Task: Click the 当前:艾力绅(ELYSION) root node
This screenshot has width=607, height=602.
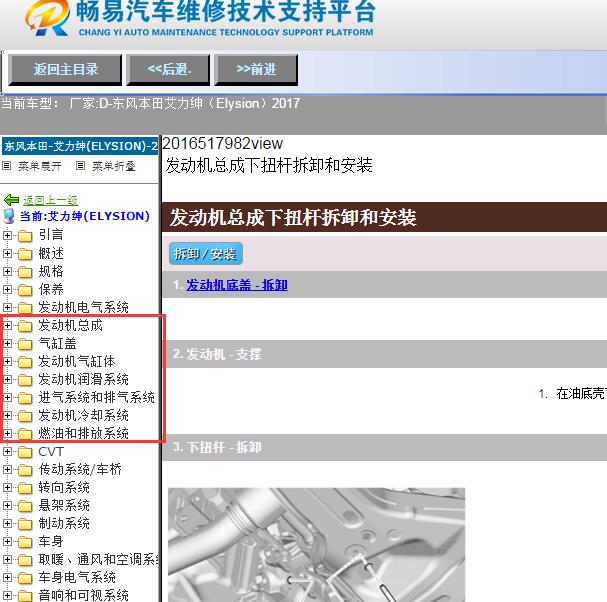Action: pos(85,216)
